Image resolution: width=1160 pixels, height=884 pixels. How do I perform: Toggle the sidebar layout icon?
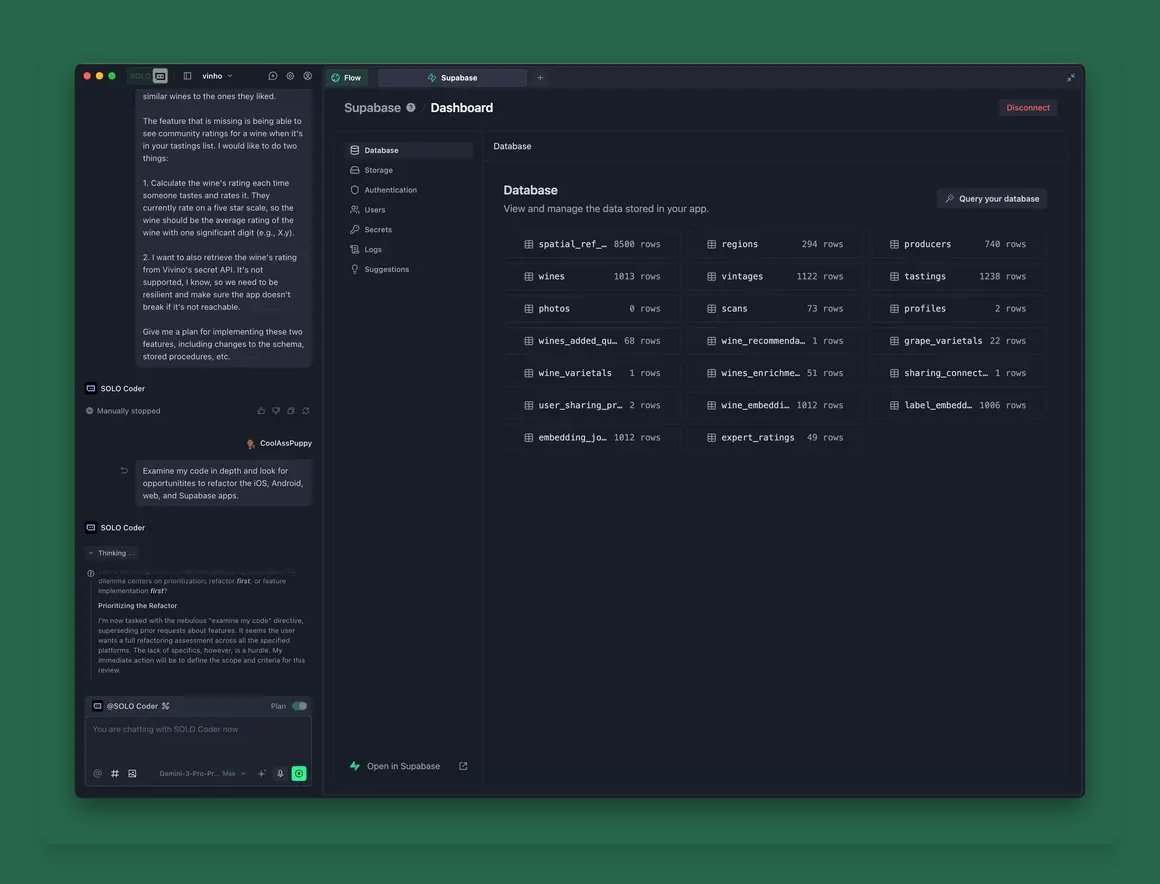tap(187, 76)
